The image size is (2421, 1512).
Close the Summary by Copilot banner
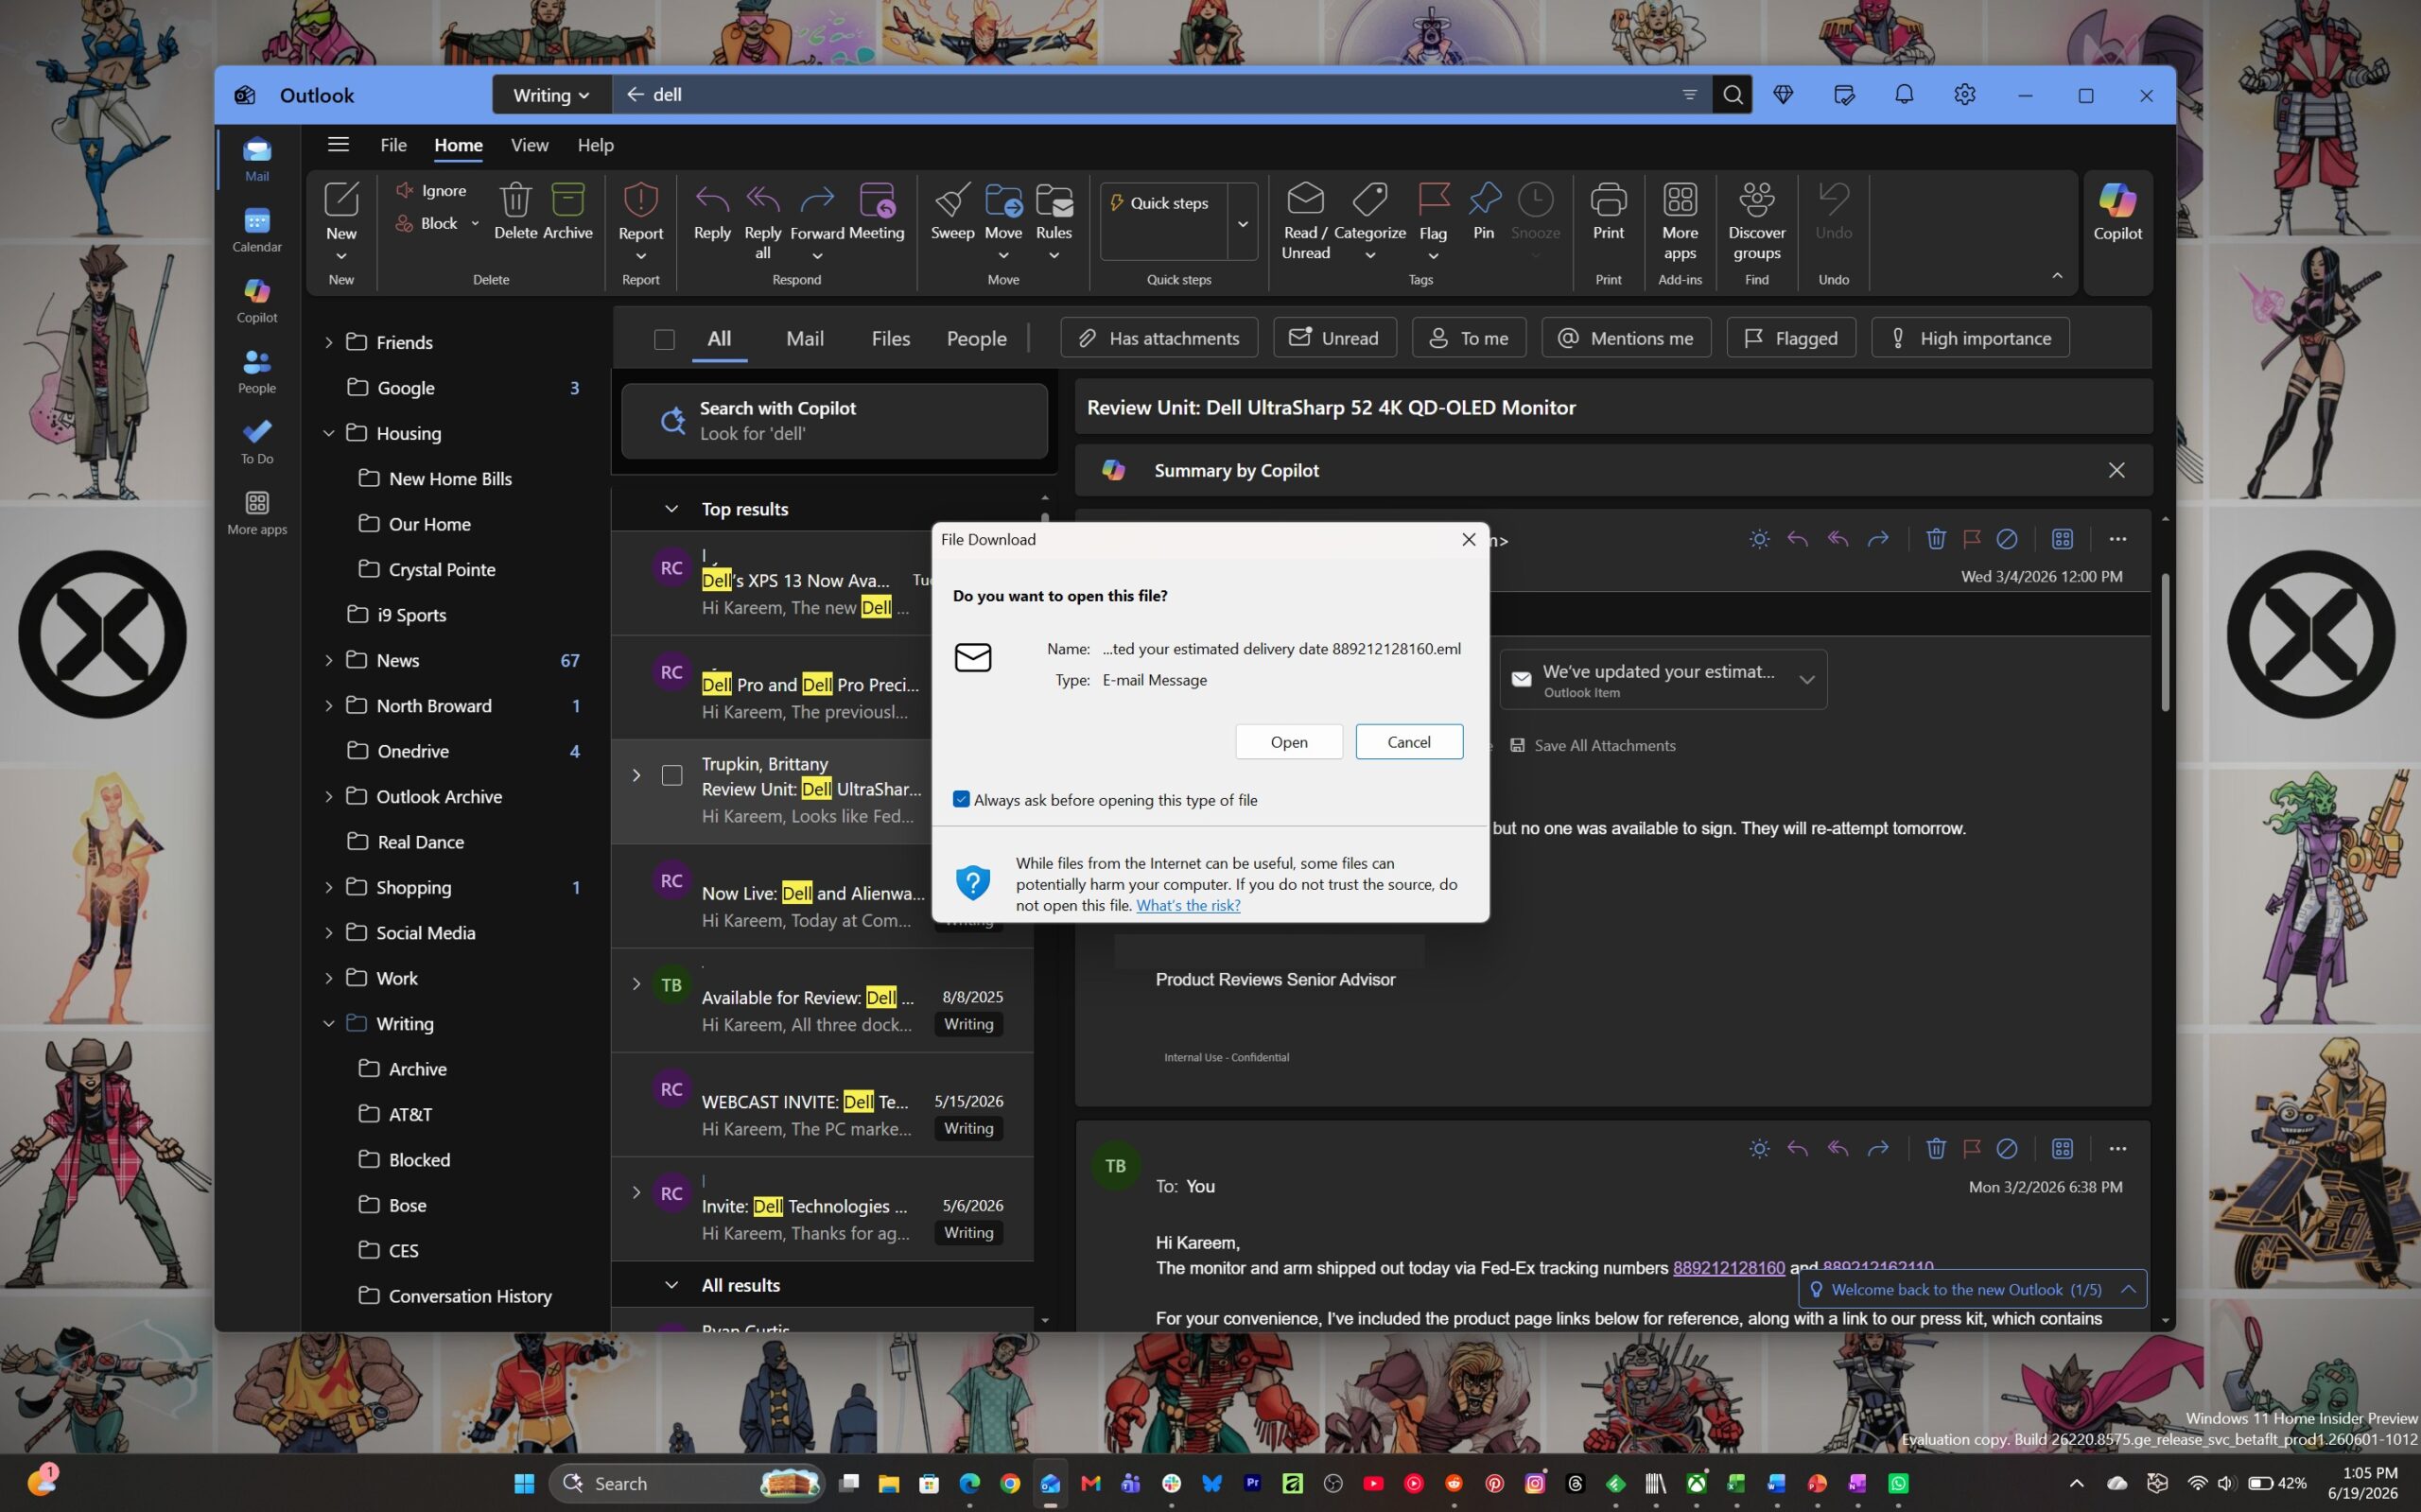point(2116,470)
